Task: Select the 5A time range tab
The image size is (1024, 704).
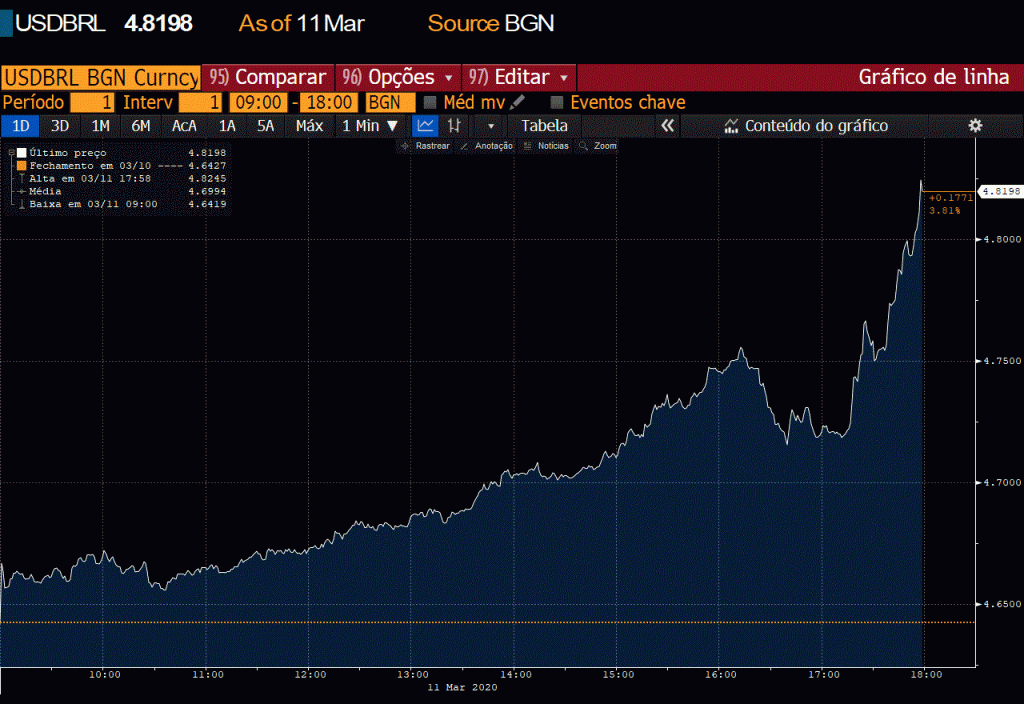Action: tap(265, 126)
